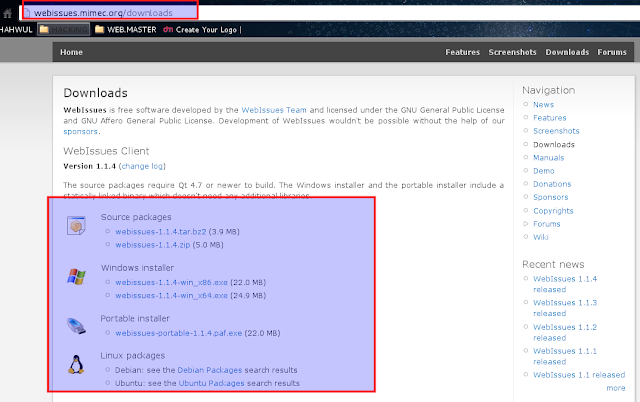The height and width of the screenshot is (402, 640).
Task: Open Features in the top menu
Action: [x=462, y=52]
